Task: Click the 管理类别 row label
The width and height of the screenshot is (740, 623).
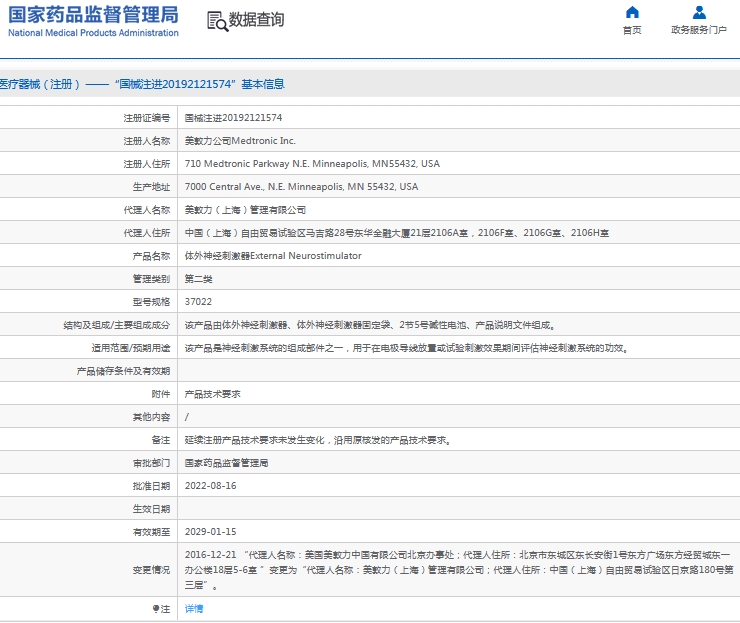Action: point(151,279)
